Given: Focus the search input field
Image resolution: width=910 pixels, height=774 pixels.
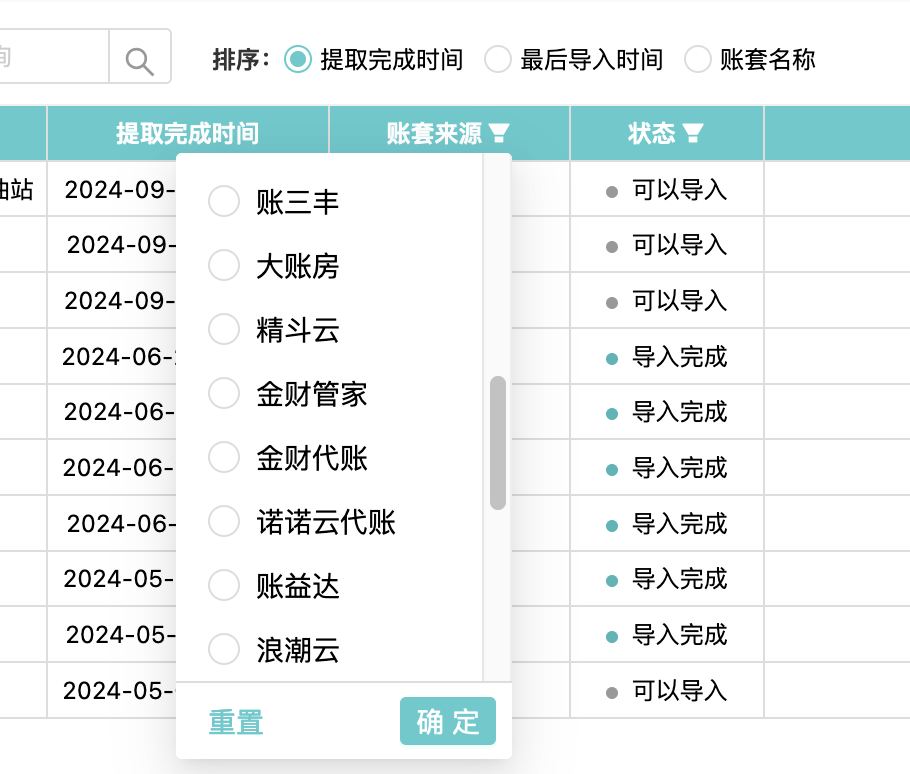Looking at the screenshot, I should pos(53,56).
